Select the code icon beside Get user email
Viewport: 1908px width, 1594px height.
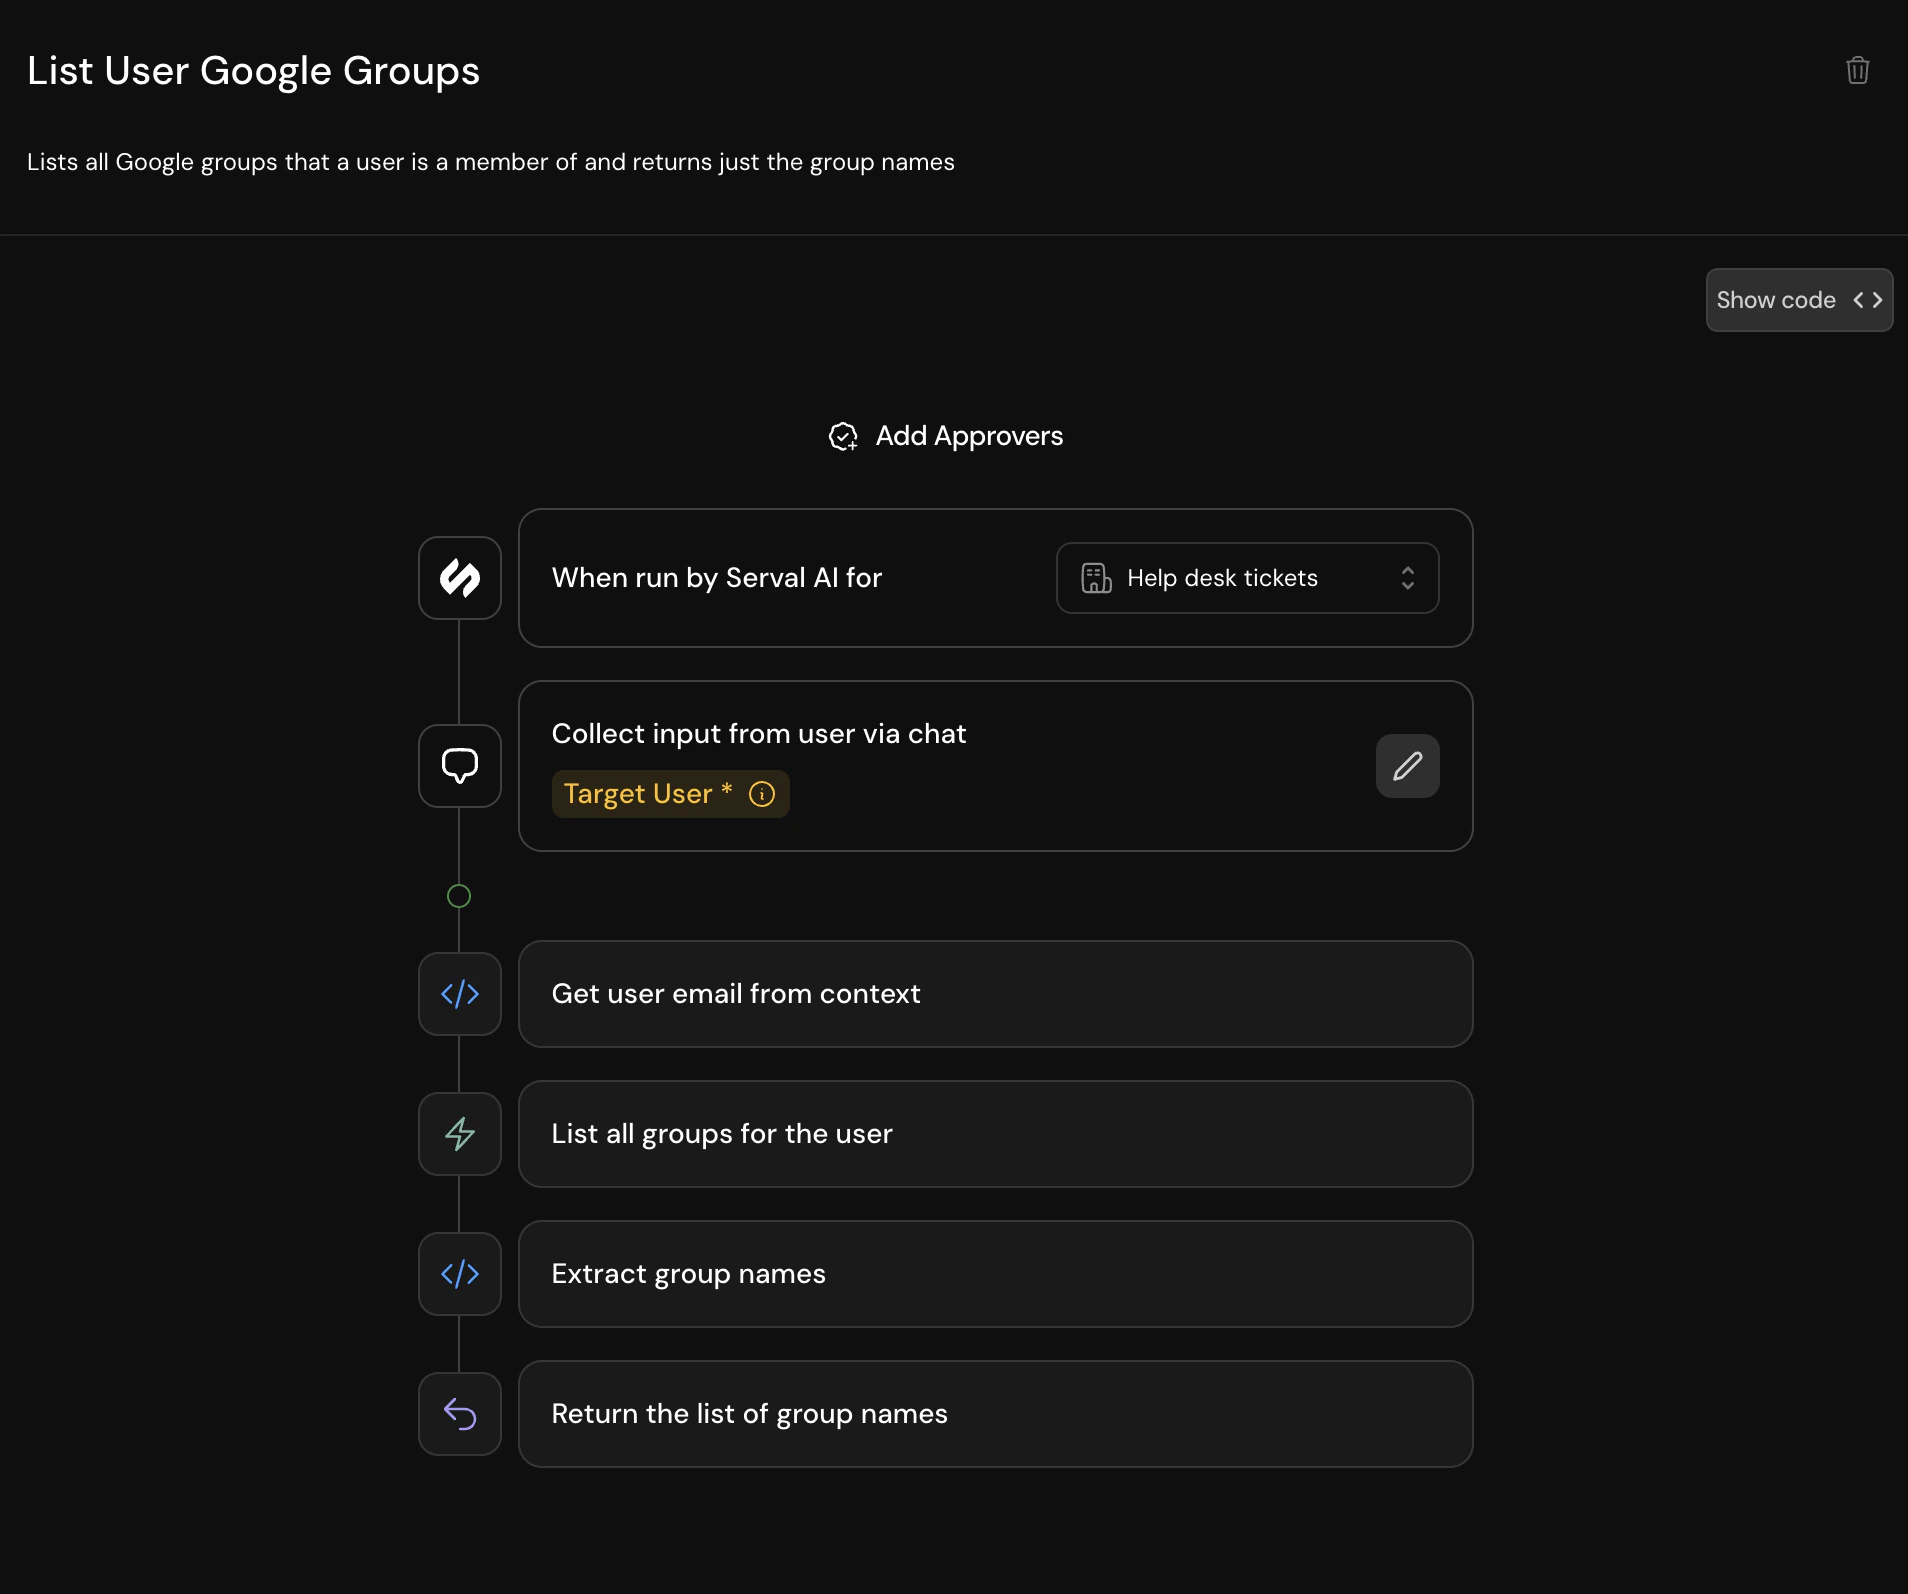pyautogui.click(x=459, y=993)
